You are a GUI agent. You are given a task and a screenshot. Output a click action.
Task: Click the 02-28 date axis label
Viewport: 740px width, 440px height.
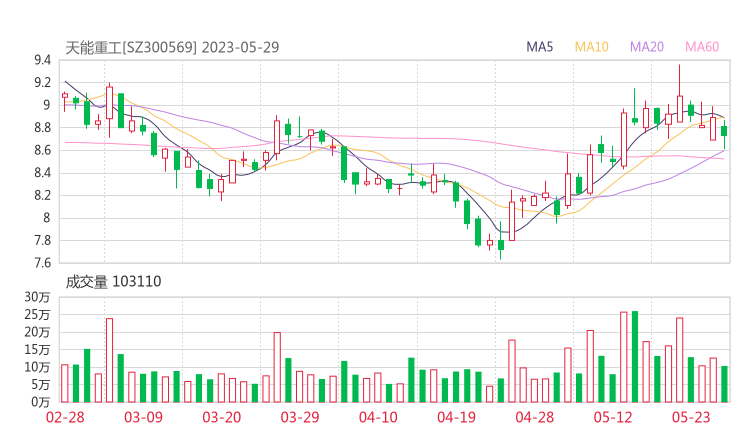pos(65,417)
